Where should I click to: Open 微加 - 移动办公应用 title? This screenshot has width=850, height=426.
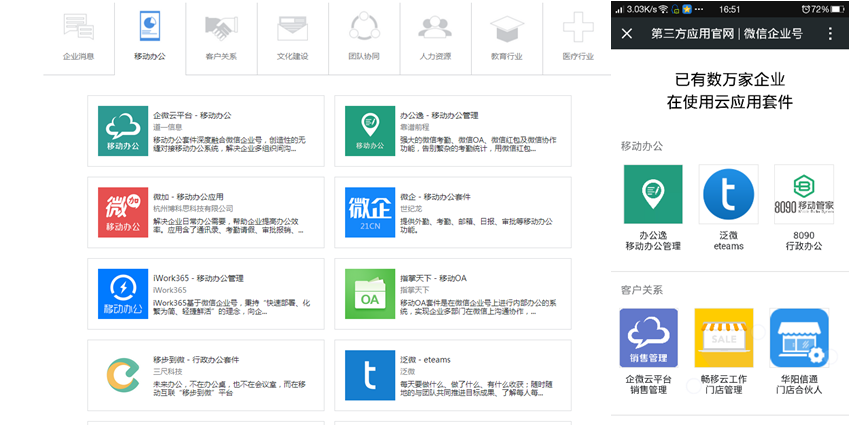pyautogui.click(x=188, y=197)
